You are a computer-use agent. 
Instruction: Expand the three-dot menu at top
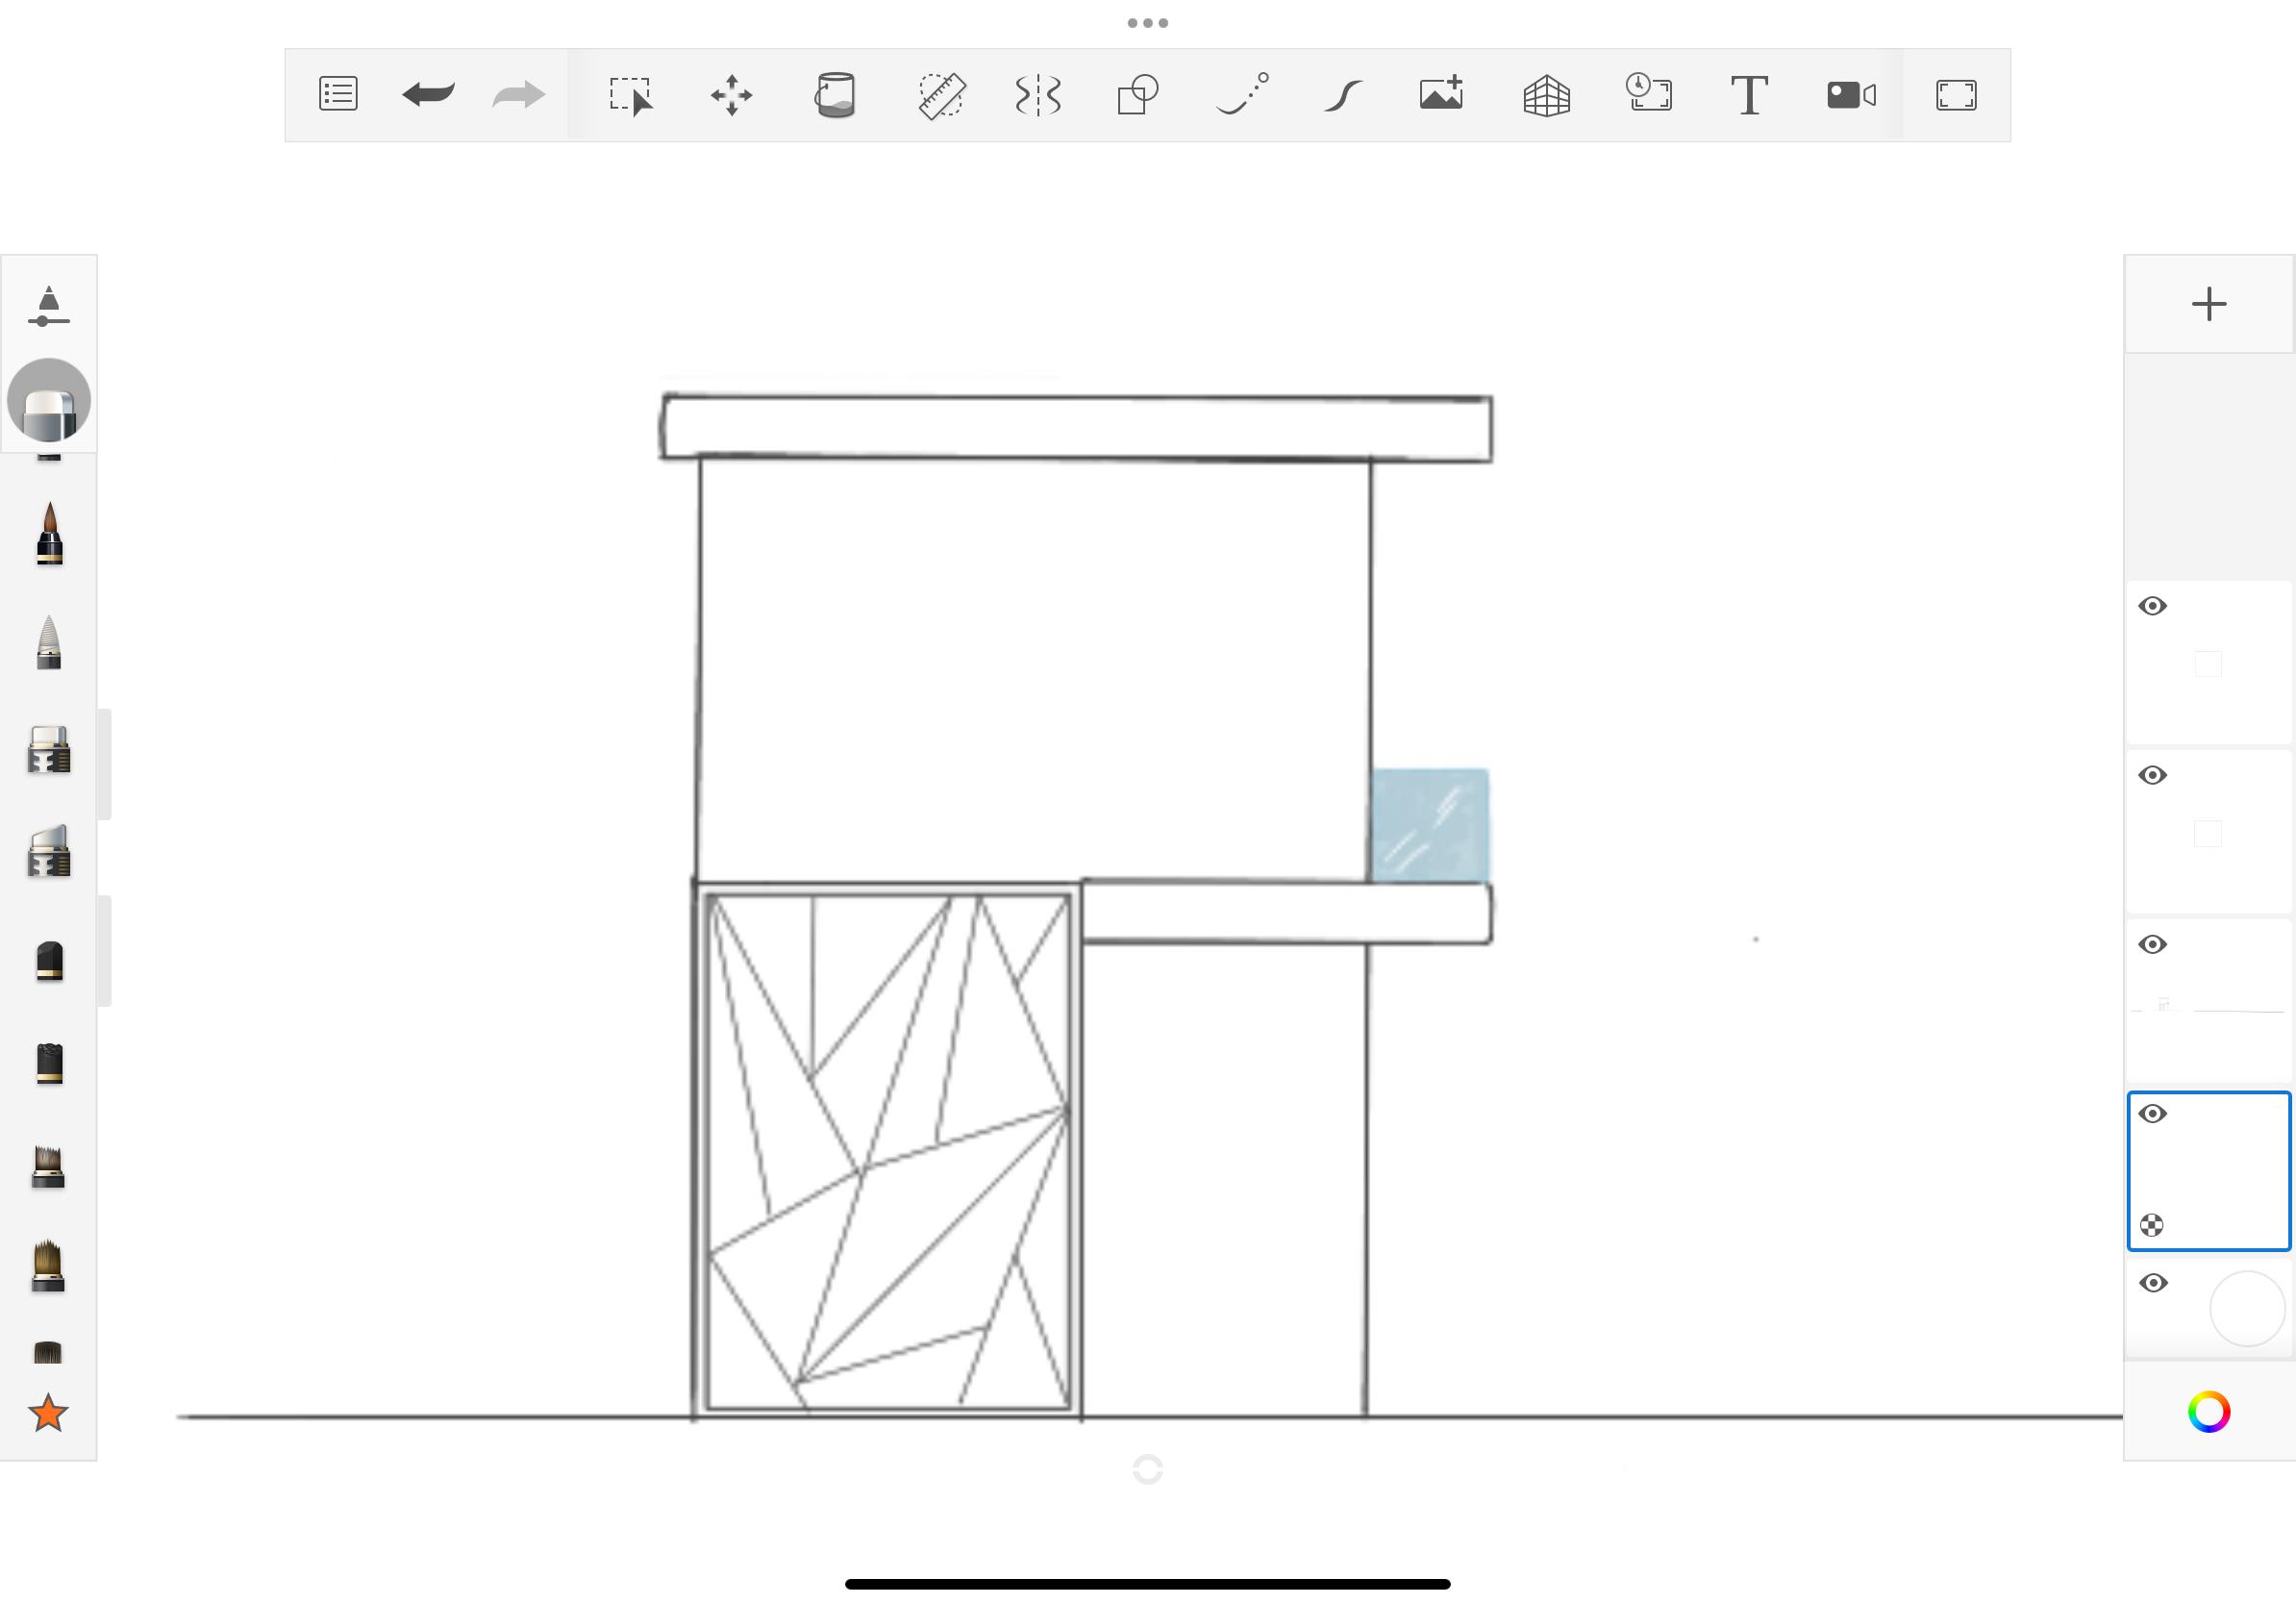coord(1147,23)
